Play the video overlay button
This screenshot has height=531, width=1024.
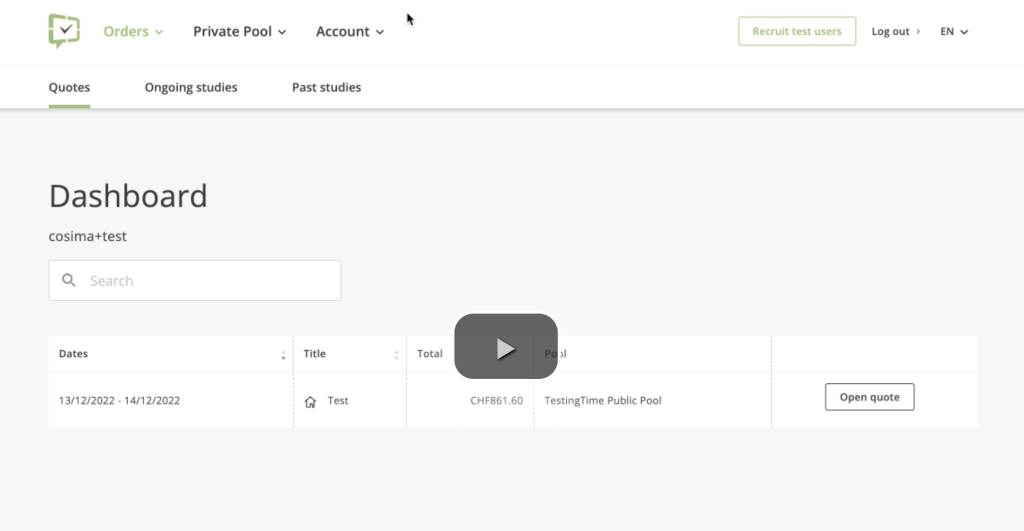click(x=506, y=346)
